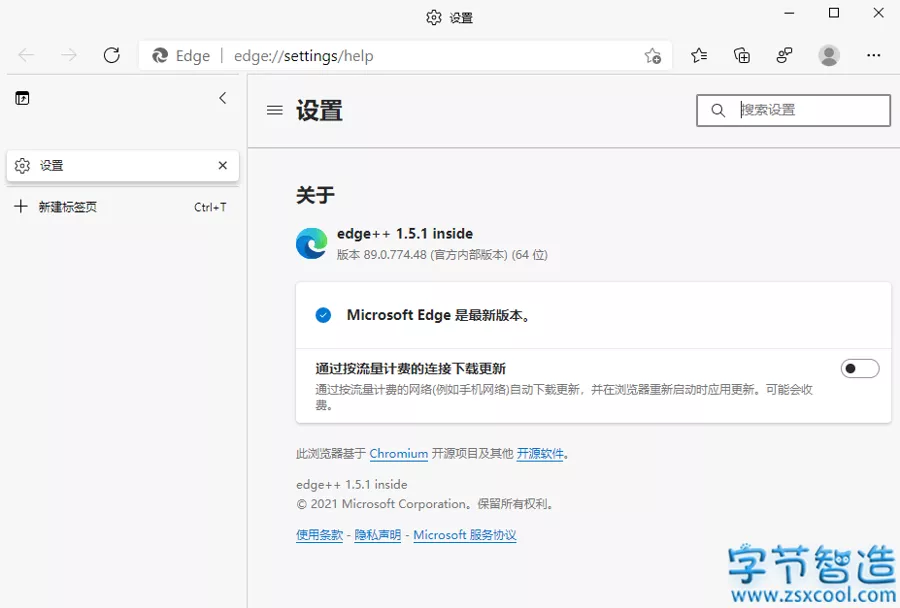Image resolution: width=900 pixels, height=608 pixels.
Task: Open the Favorites list icon
Action: pyautogui.click(x=699, y=55)
